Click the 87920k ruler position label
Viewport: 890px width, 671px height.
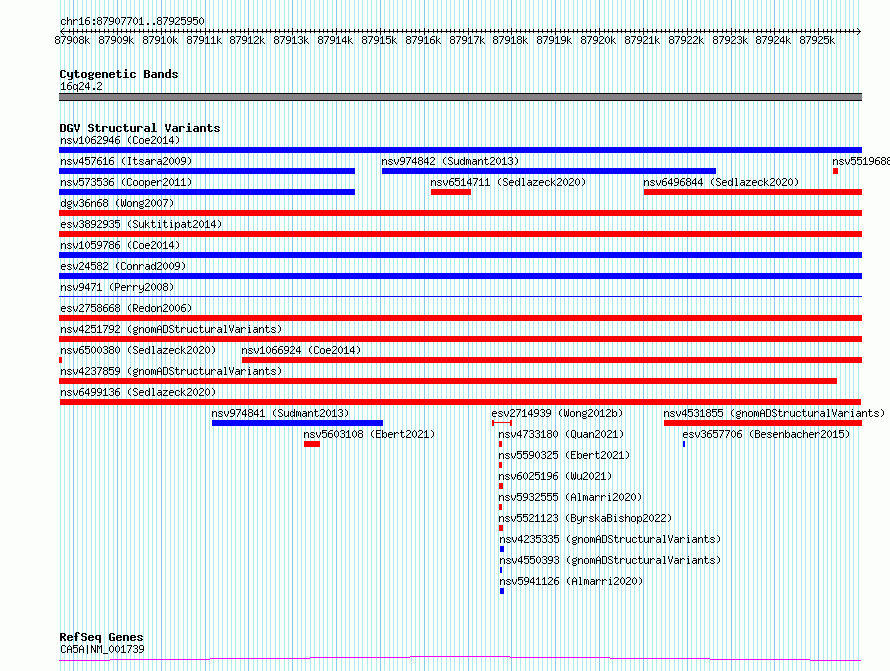[598, 40]
